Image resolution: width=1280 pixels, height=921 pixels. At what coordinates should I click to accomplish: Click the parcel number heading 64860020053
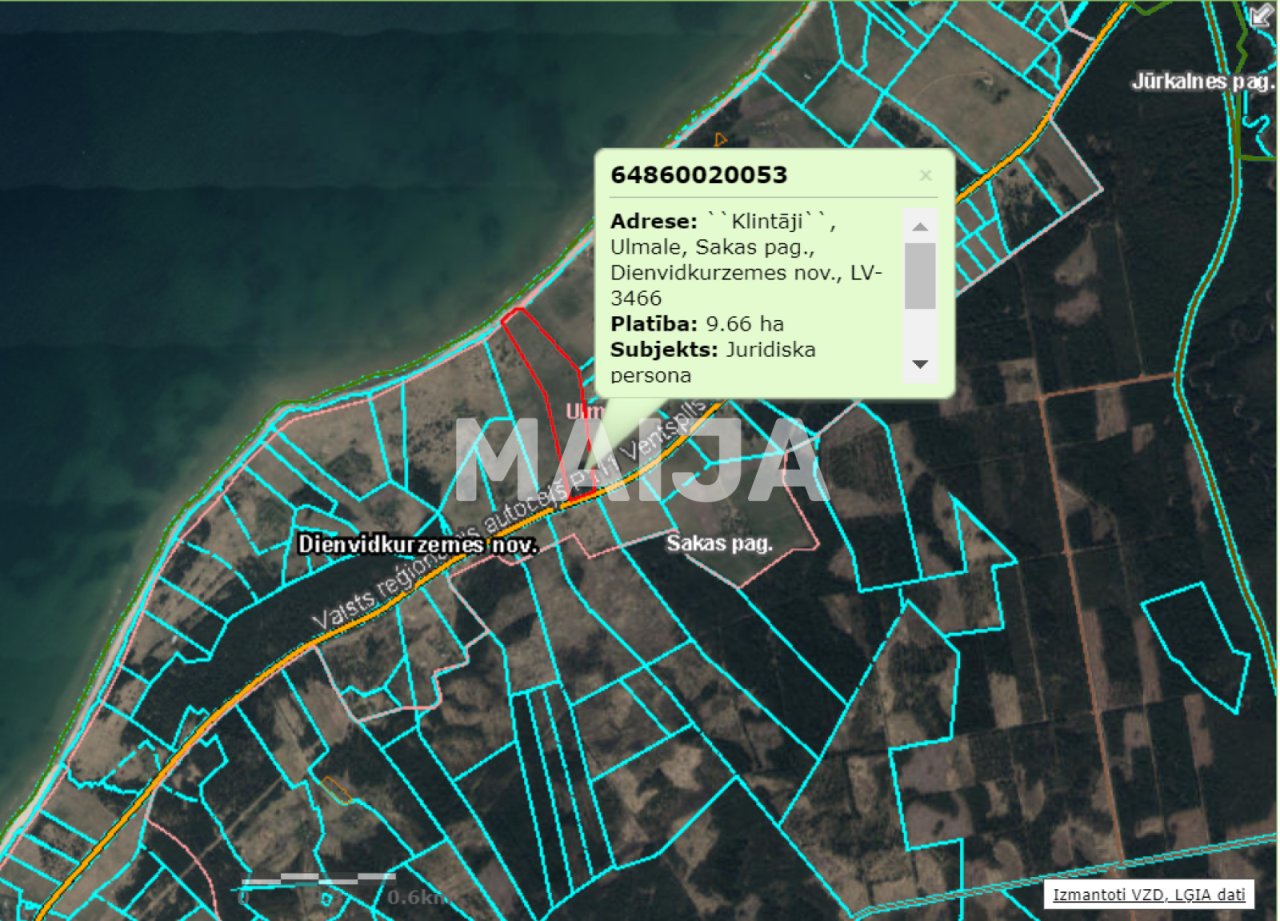pos(699,176)
